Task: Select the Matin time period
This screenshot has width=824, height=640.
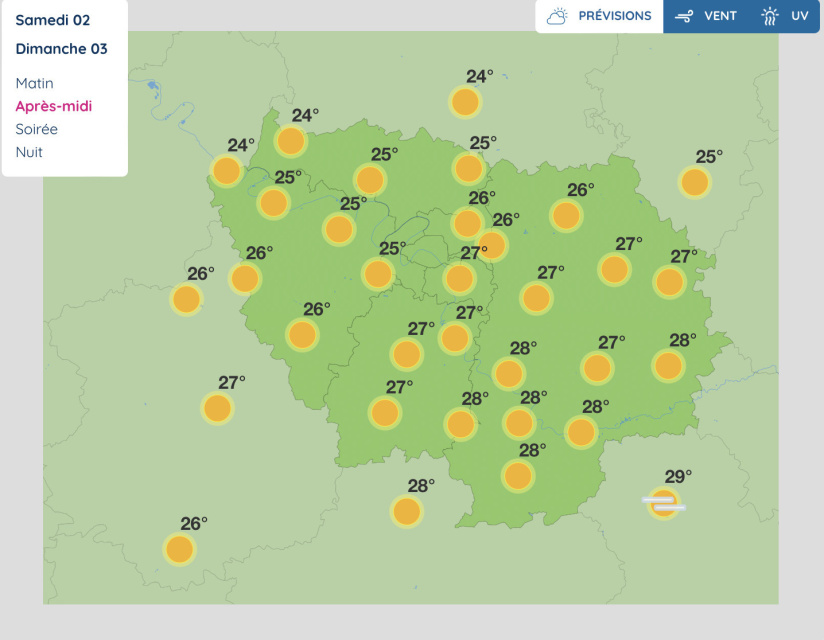Action: (x=35, y=83)
